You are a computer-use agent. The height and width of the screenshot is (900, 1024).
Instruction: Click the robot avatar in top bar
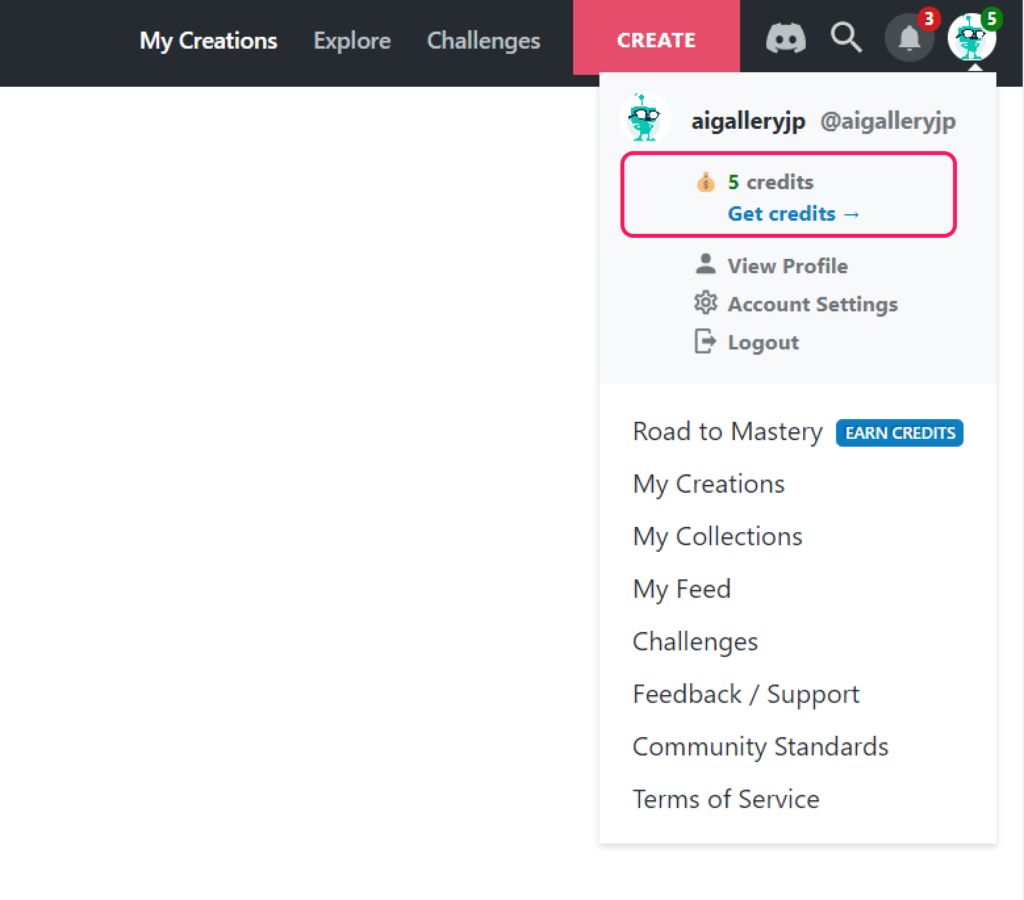pyautogui.click(x=971, y=38)
